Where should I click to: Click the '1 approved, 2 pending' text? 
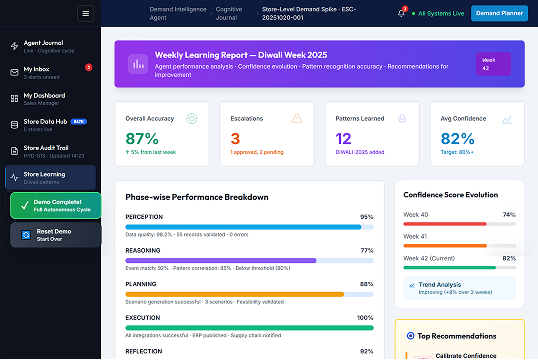257,152
